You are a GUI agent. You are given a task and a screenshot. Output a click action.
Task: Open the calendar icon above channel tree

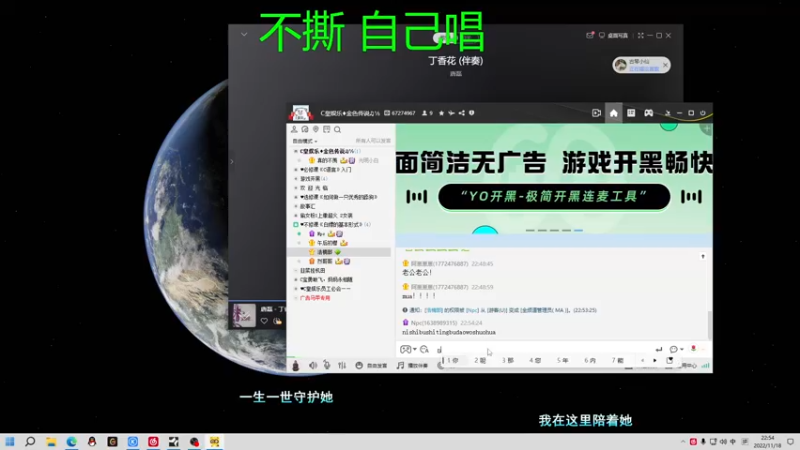coord(327,130)
